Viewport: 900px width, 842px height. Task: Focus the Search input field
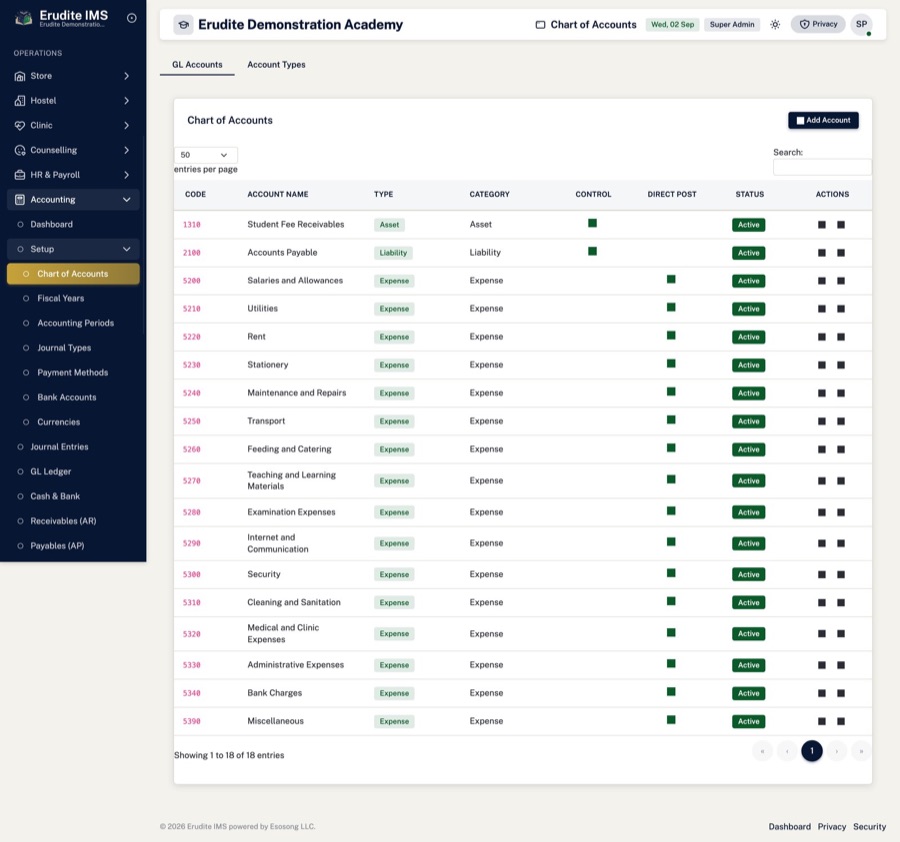[x=822, y=167]
